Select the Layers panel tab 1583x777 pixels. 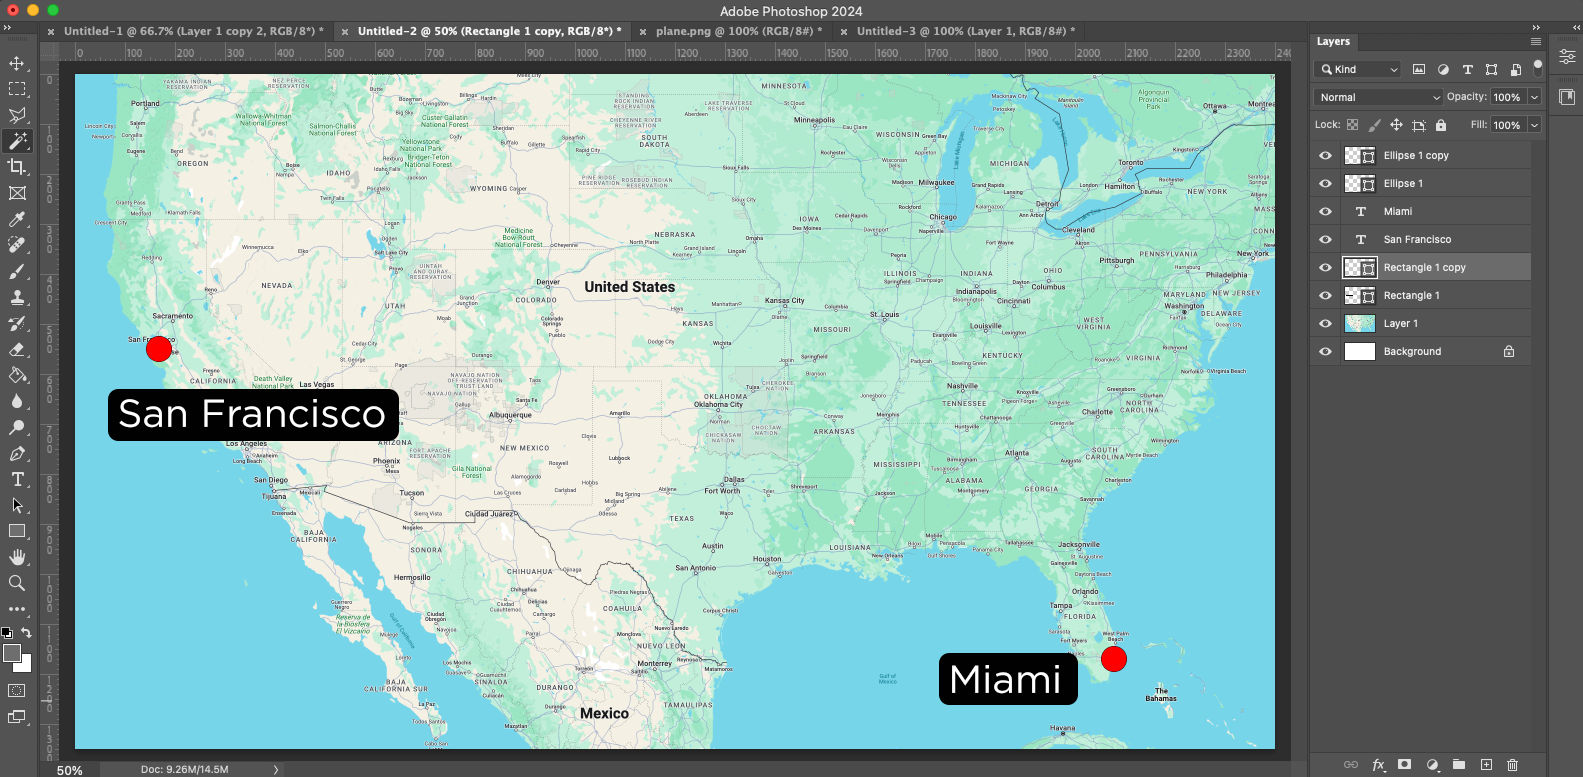point(1333,41)
